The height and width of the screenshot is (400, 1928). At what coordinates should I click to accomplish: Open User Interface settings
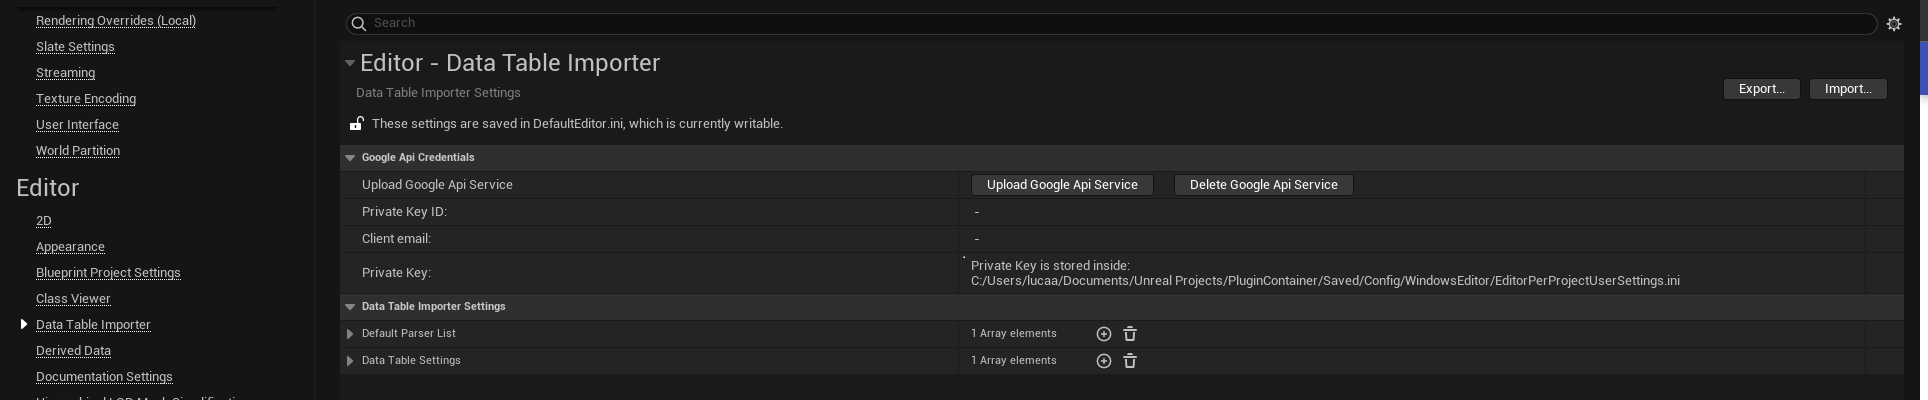[x=77, y=125]
